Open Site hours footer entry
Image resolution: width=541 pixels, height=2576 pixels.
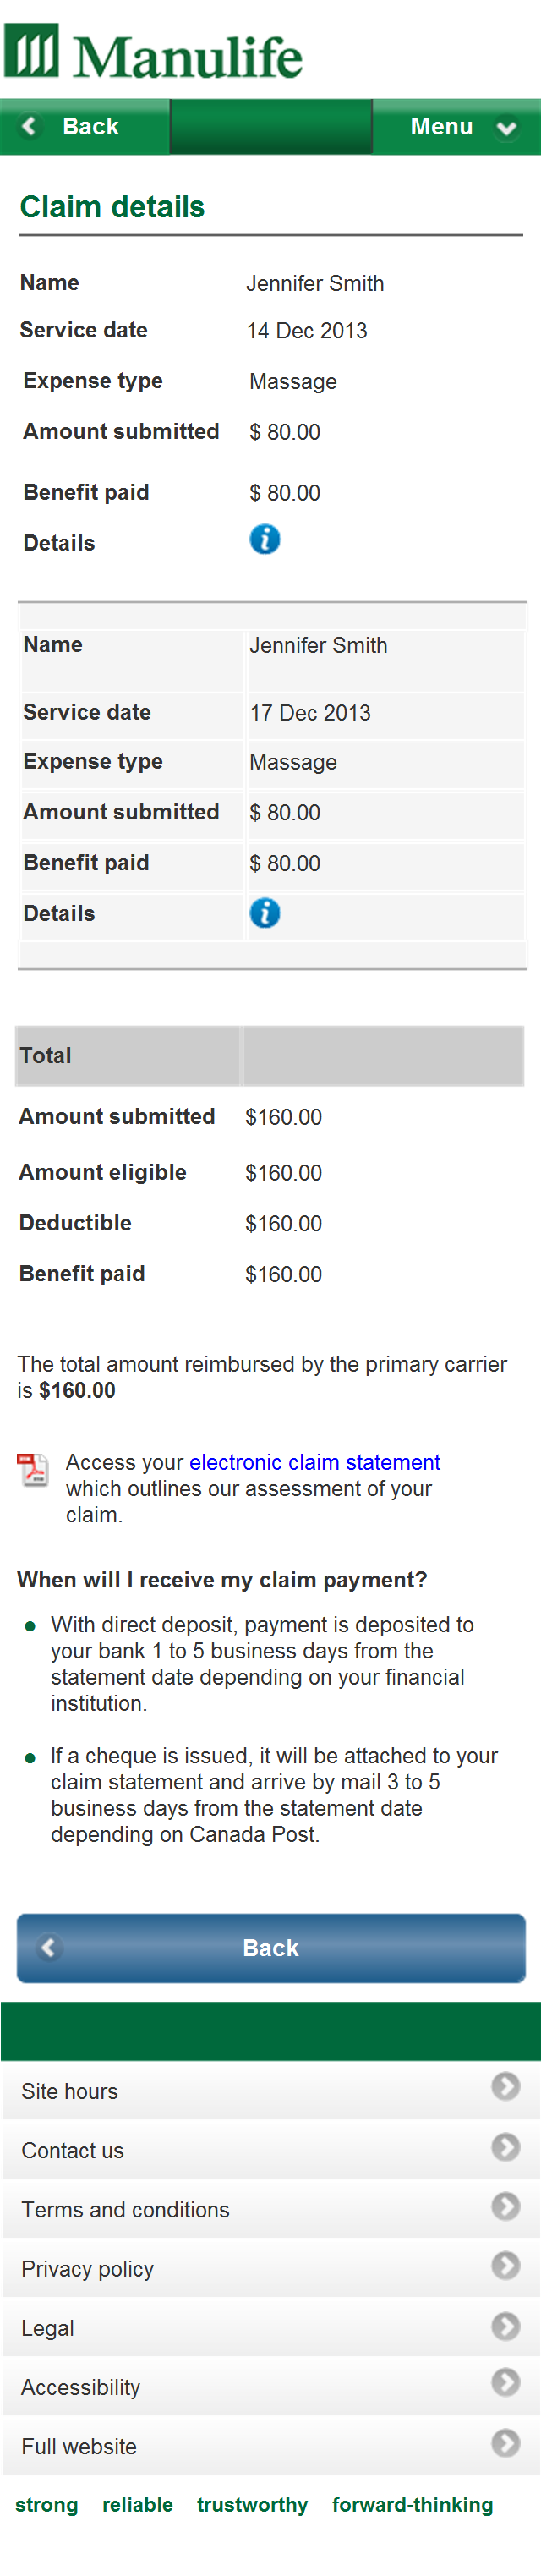(x=271, y=2091)
